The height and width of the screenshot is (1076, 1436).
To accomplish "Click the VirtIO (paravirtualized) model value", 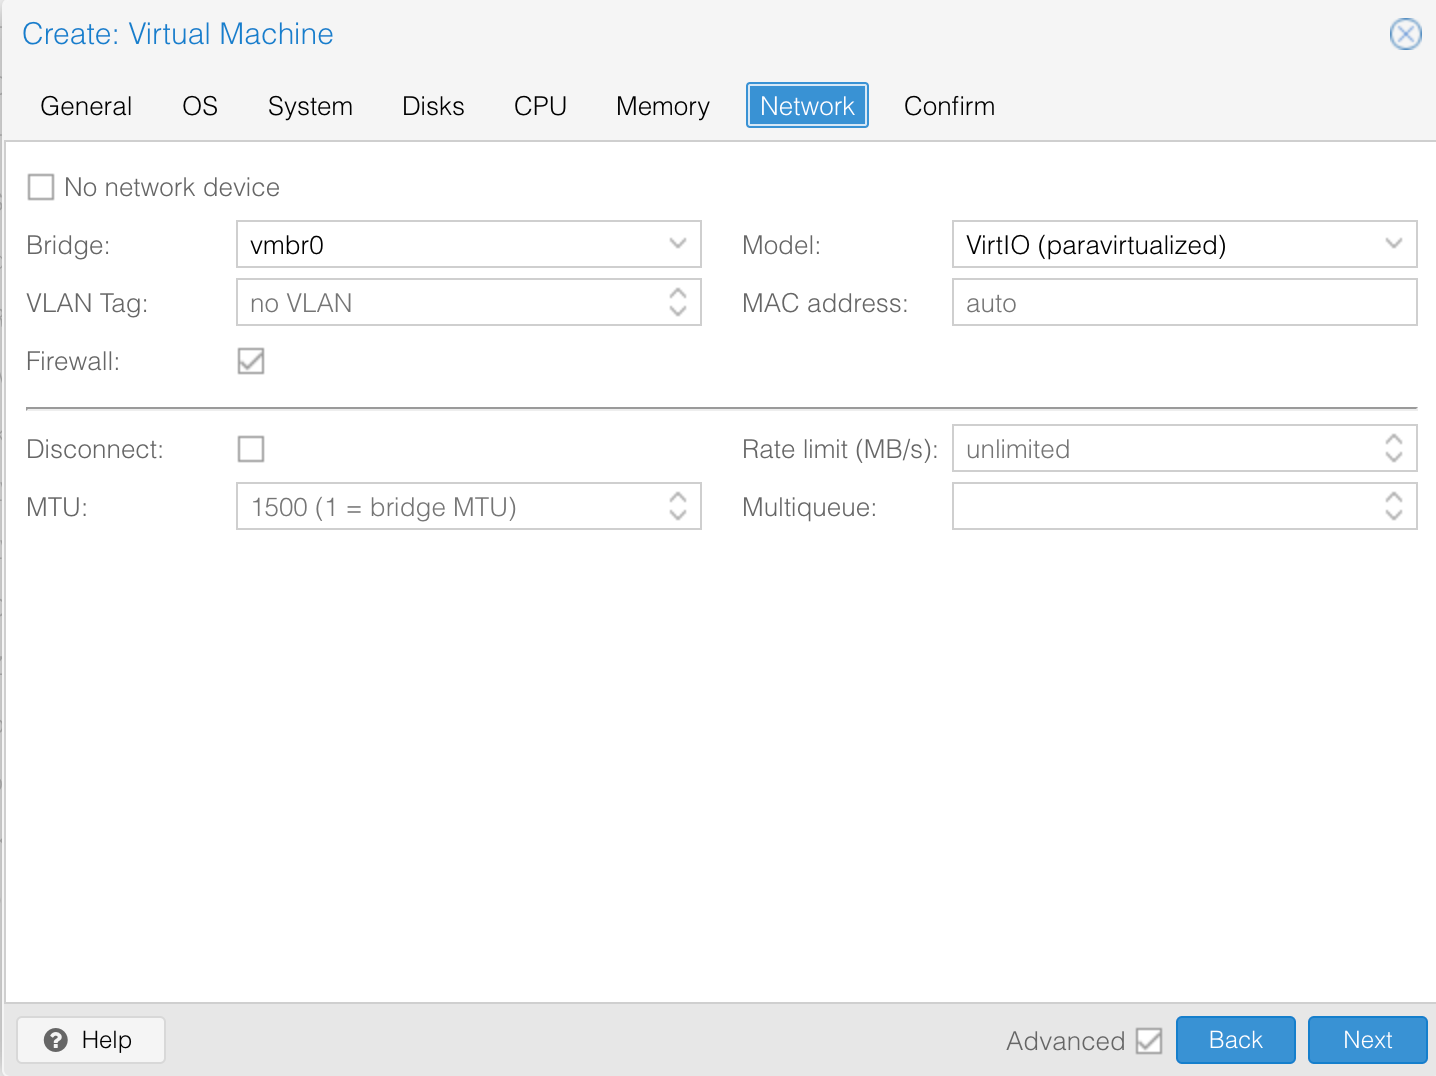I will pos(1096,245).
